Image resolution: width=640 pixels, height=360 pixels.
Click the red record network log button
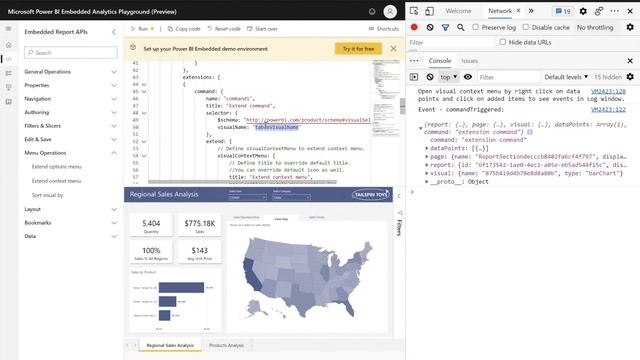pyautogui.click(x=414, y=27)
